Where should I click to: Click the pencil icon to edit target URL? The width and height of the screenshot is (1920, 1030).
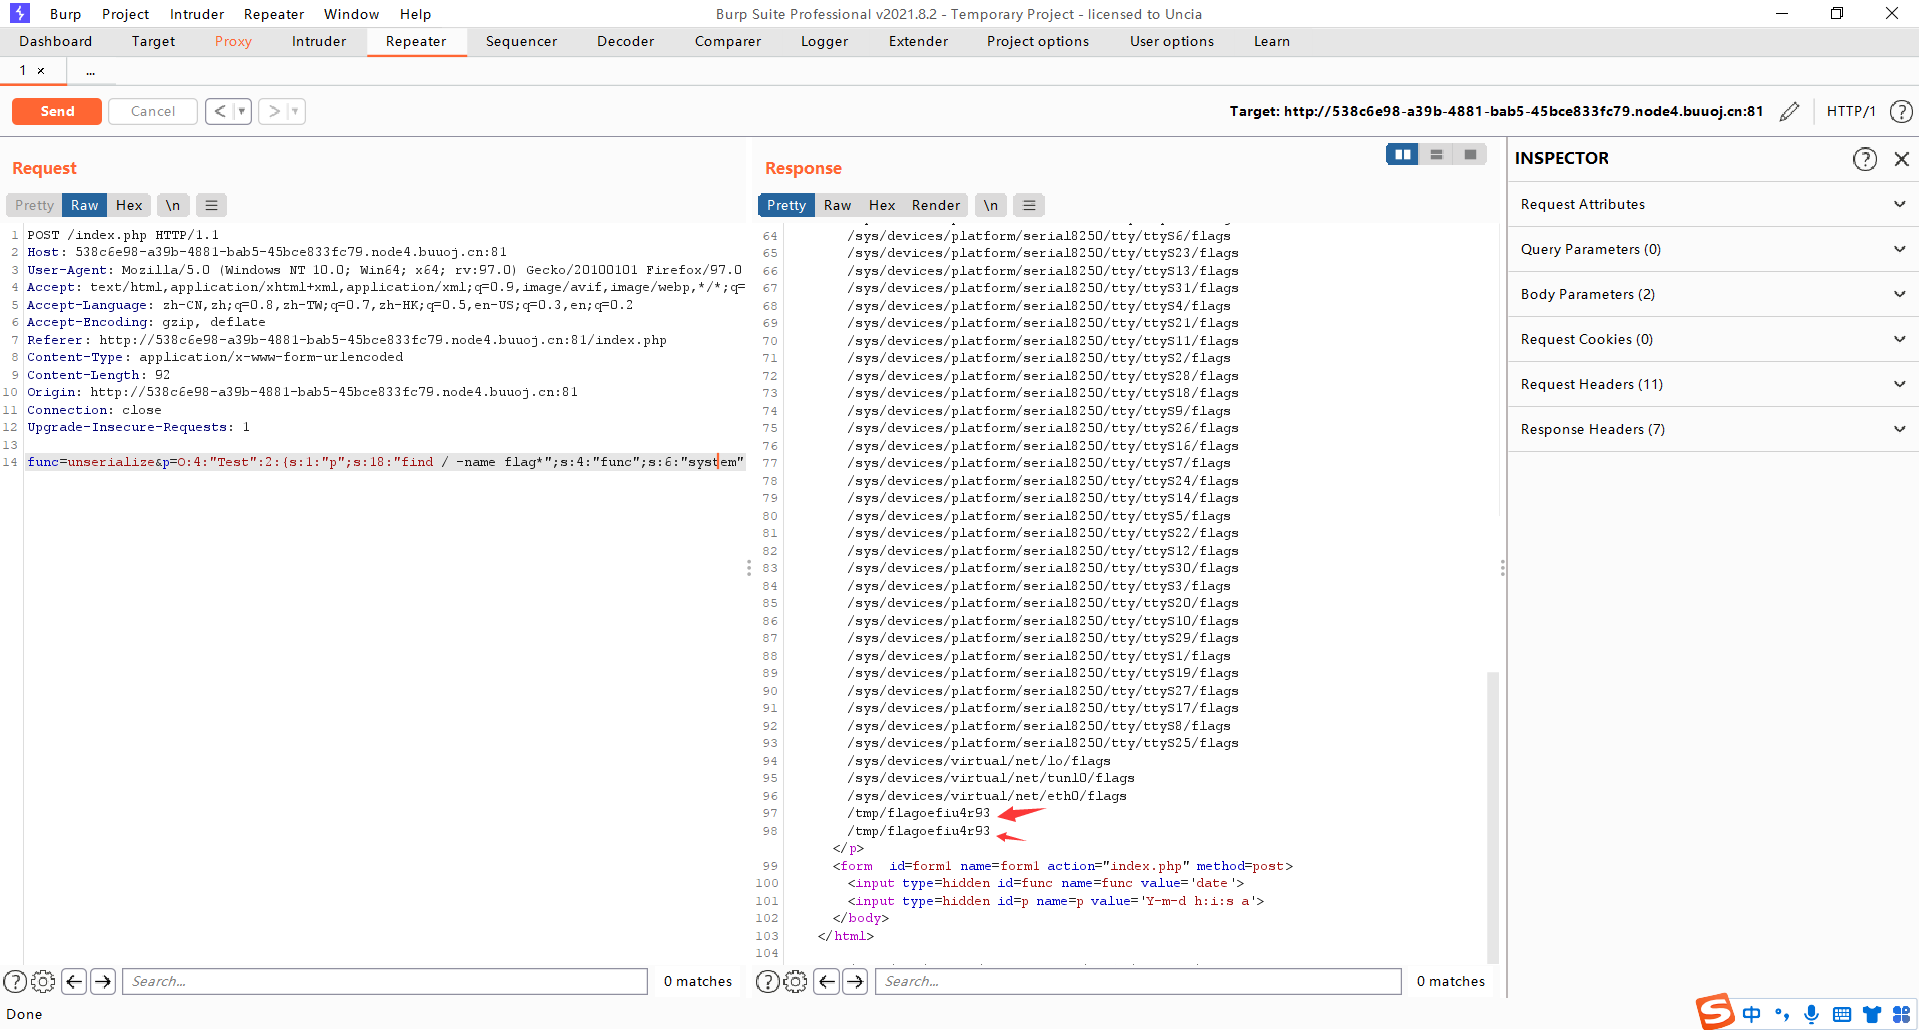(1789, 111)
